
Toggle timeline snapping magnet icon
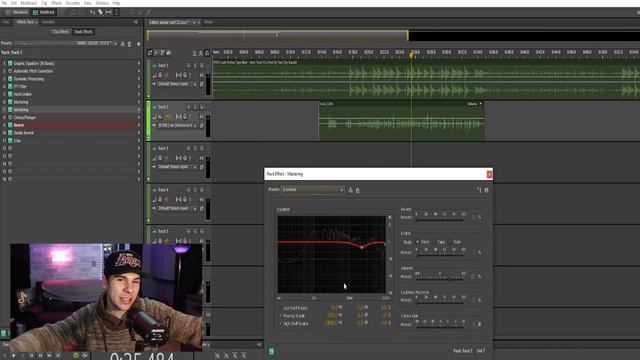pos(207,53)
